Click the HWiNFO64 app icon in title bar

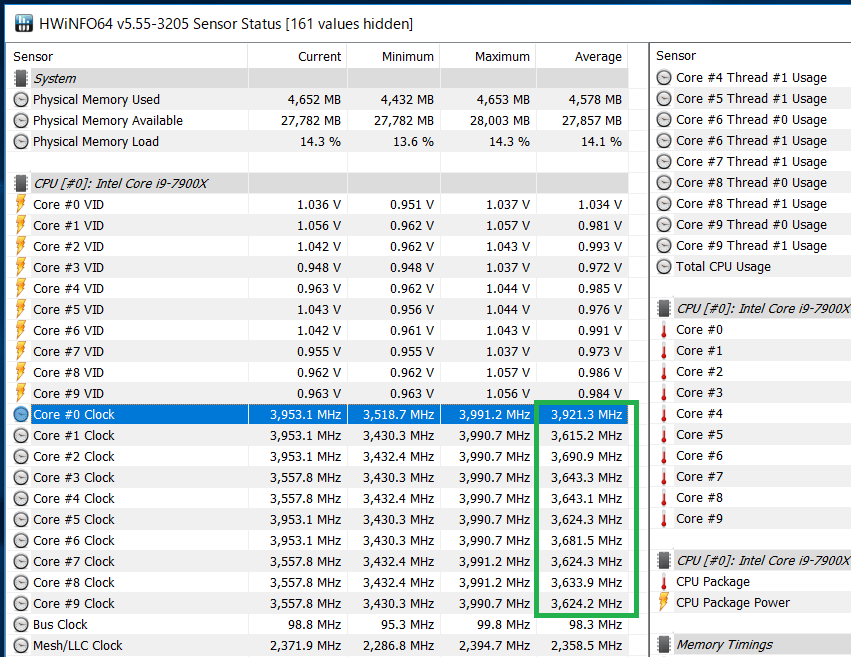[x=23, y=23]
